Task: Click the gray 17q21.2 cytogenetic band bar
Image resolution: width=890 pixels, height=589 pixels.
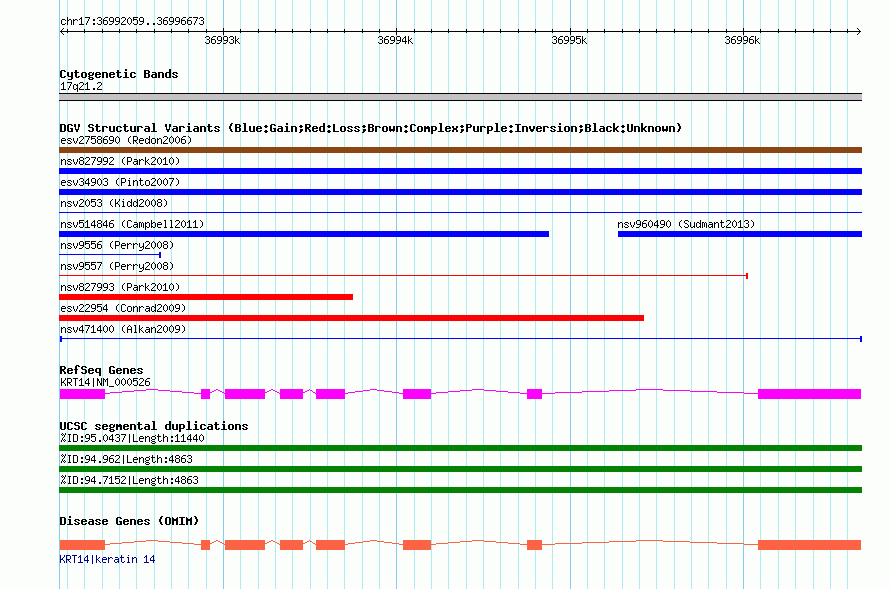Action: click(460, 97)
